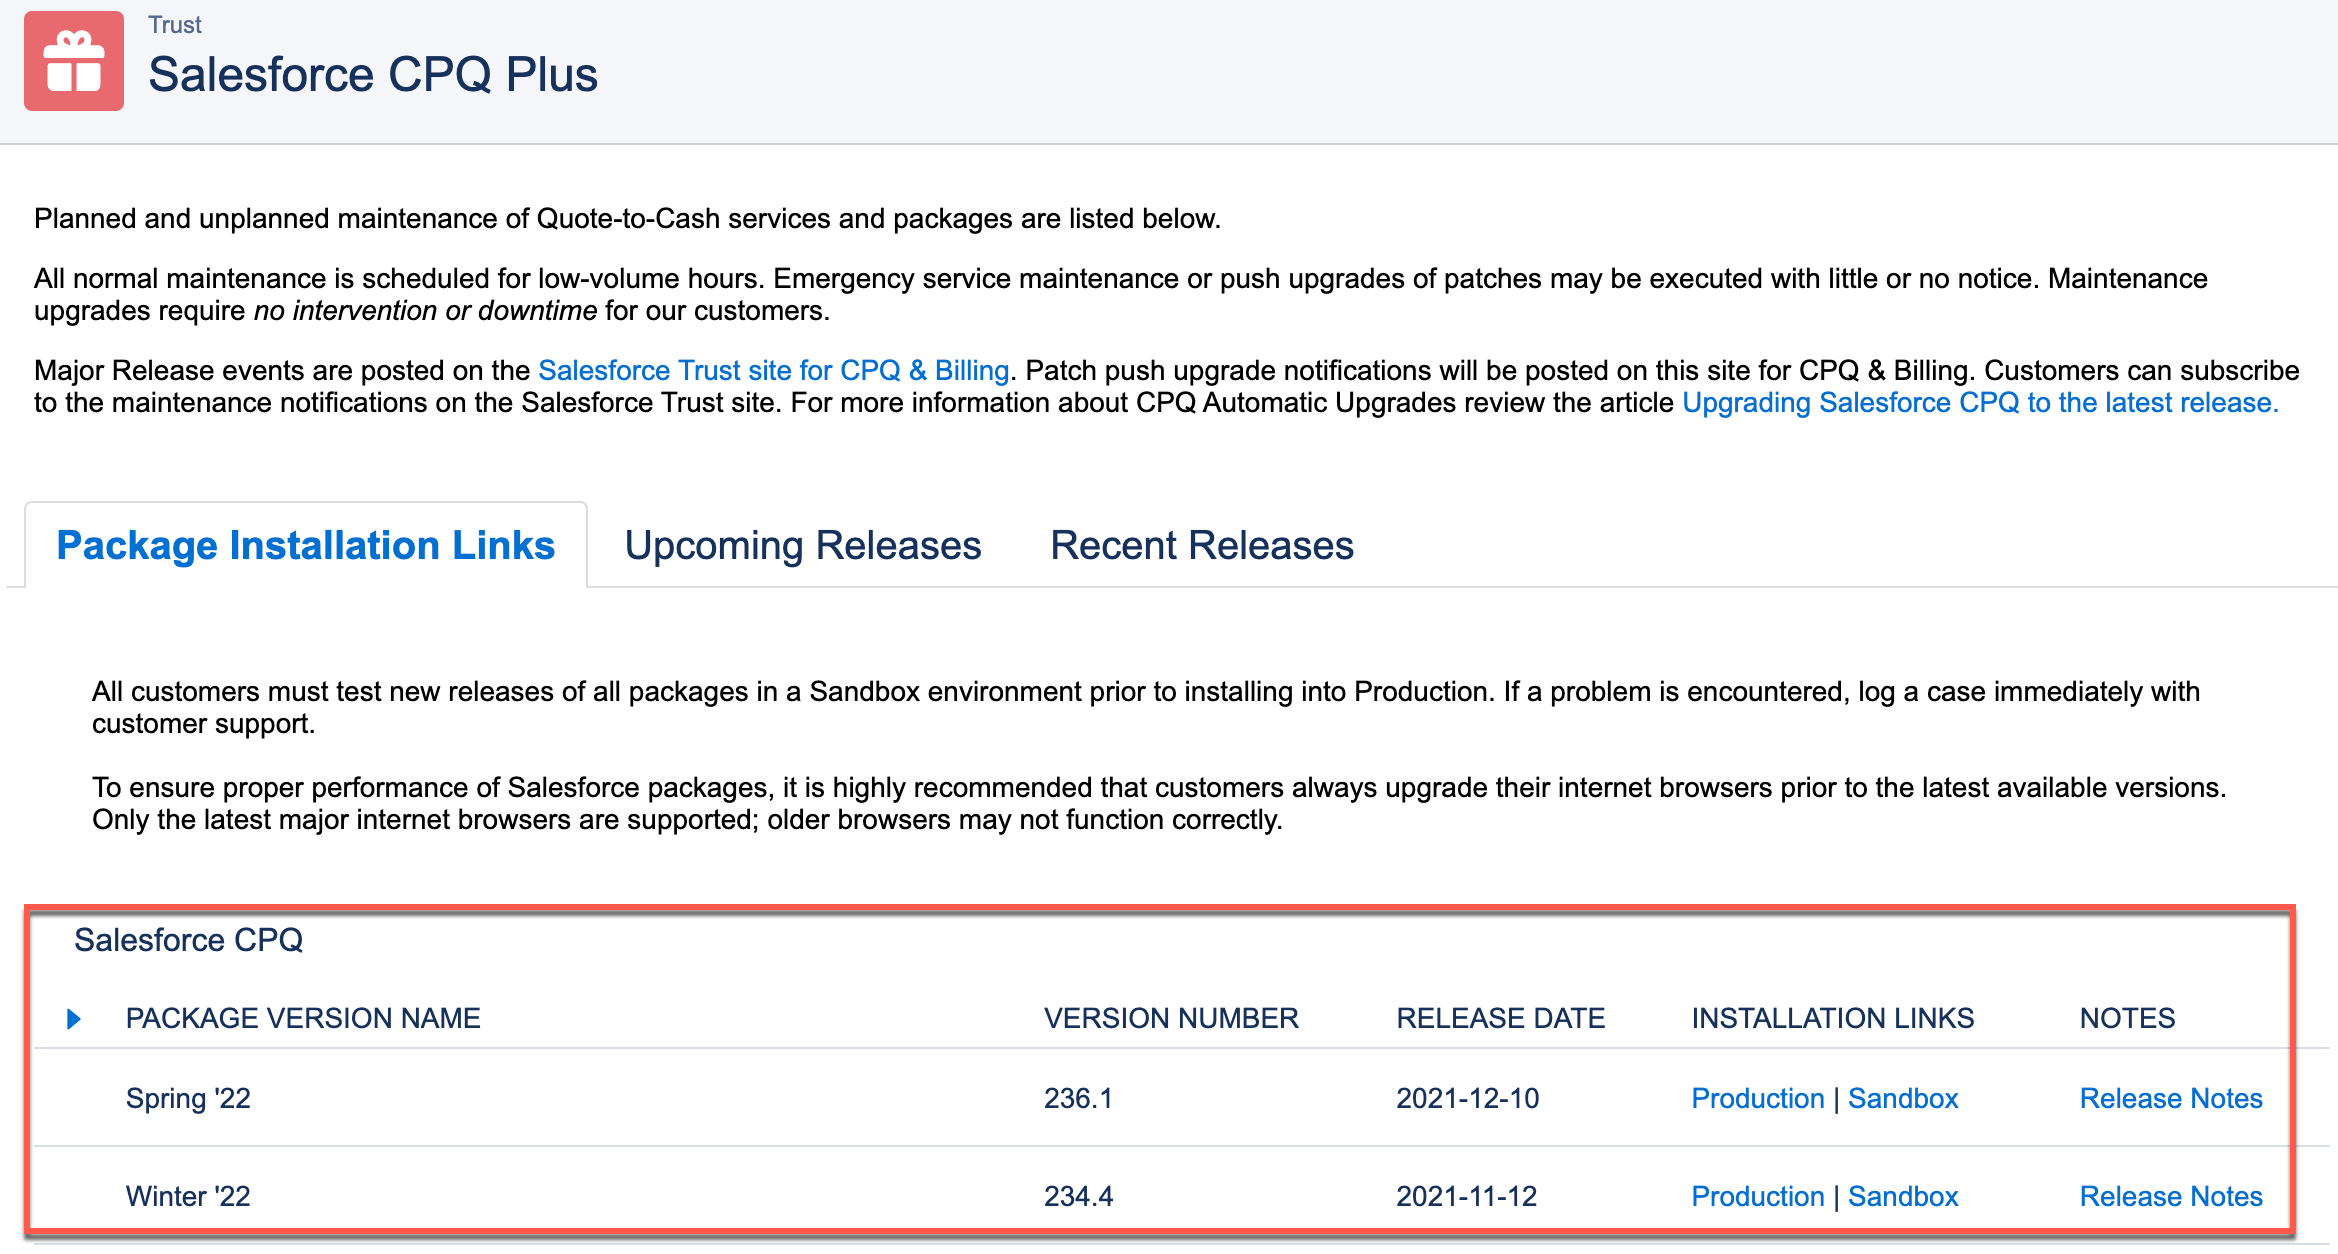Screen dimensions: 2338x1254
Task: View Winter '22 Release Notes
Action: [x=2171, y=1196]
